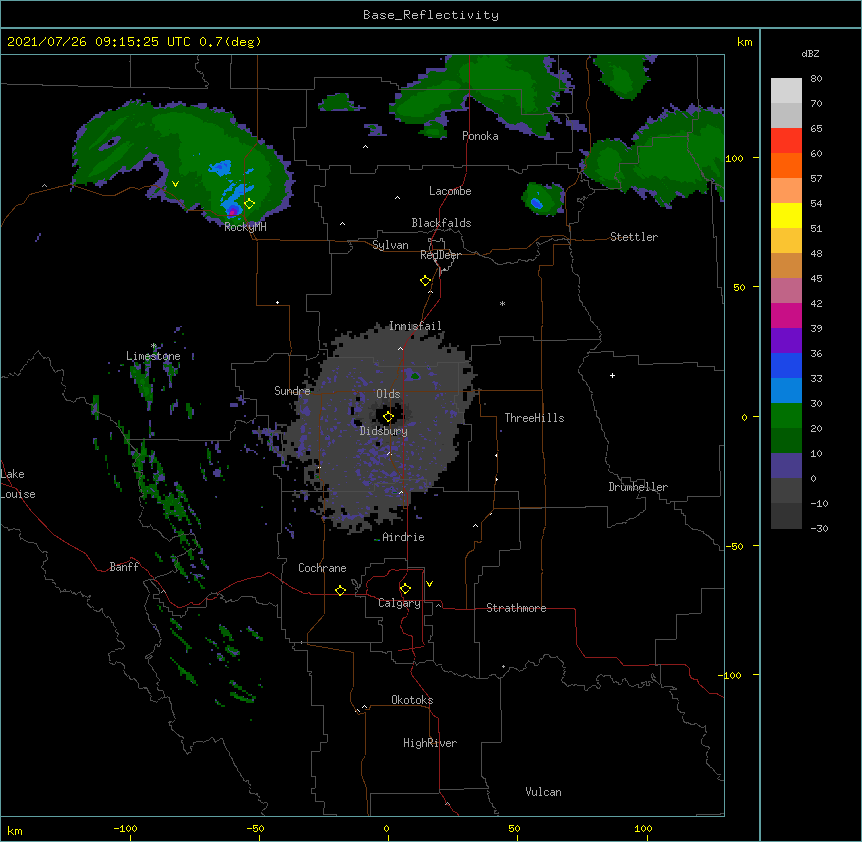Select the yellow diamond marker below Cochrane
The width and height of the screenshot is (862, 842).
click(x=340, y=590)
